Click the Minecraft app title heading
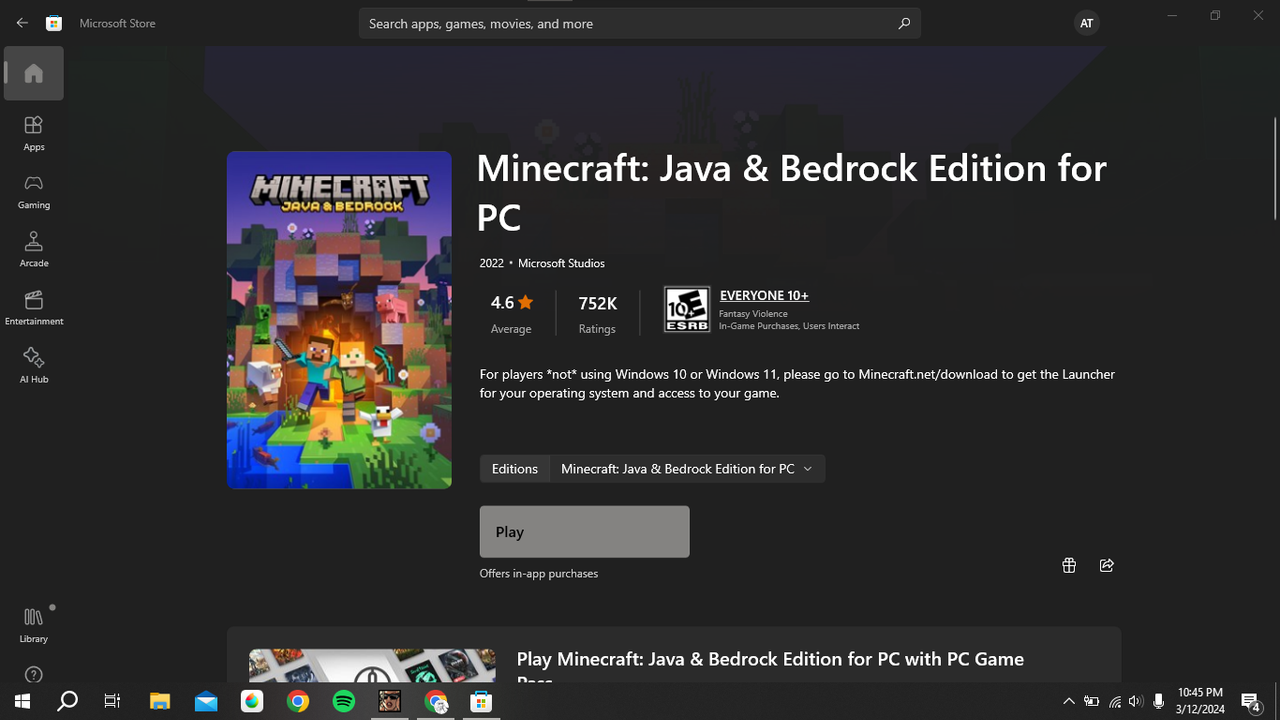 point(791,192)
